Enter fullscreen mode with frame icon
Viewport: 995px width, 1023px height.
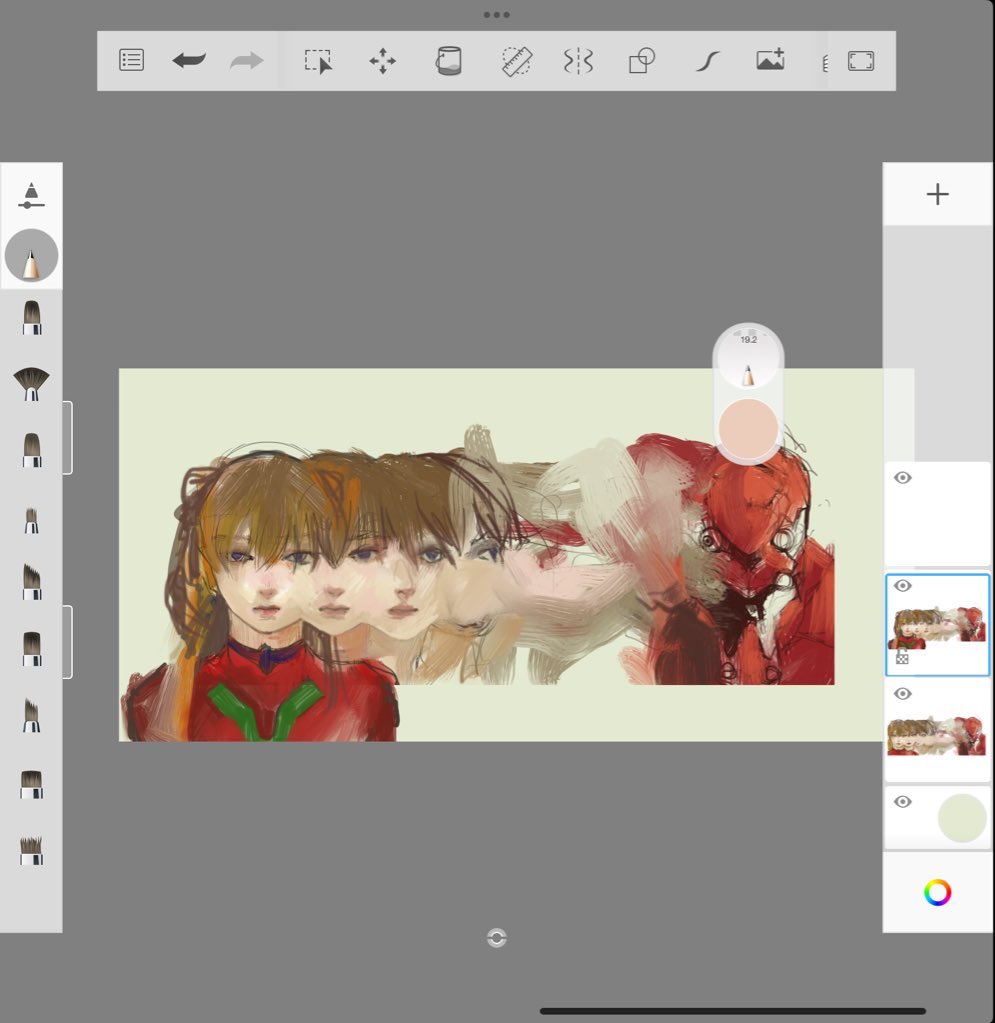(861, 61)
